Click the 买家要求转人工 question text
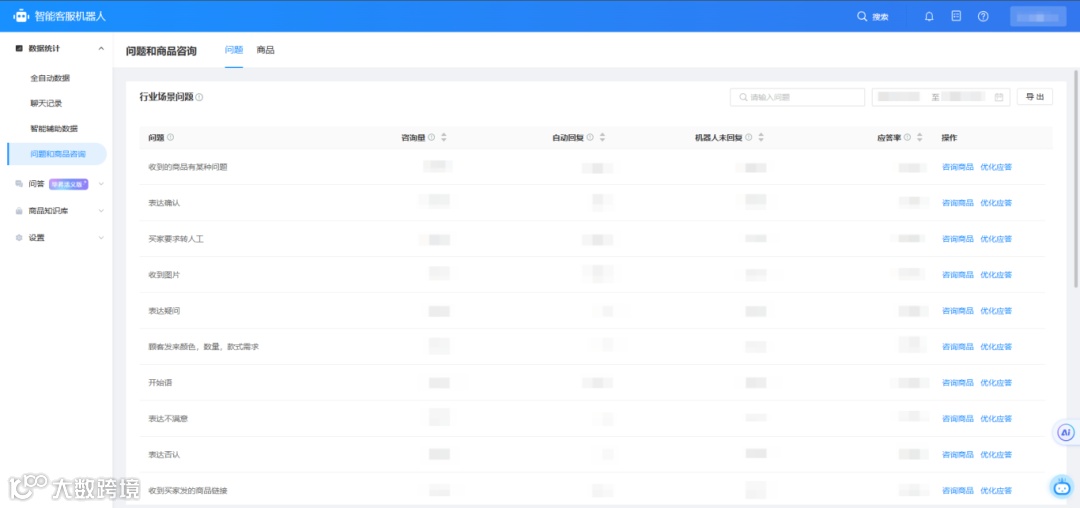 click(176, 239)
